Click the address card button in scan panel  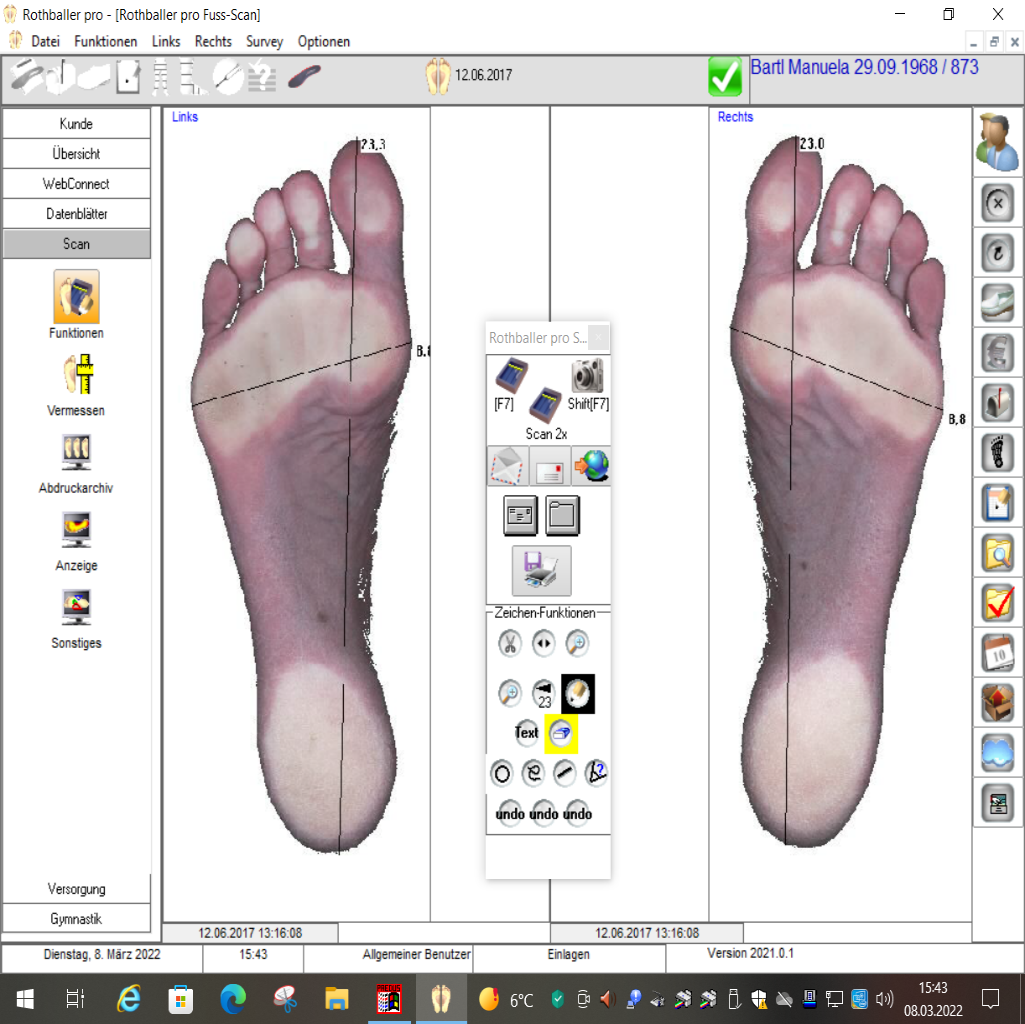520,515
